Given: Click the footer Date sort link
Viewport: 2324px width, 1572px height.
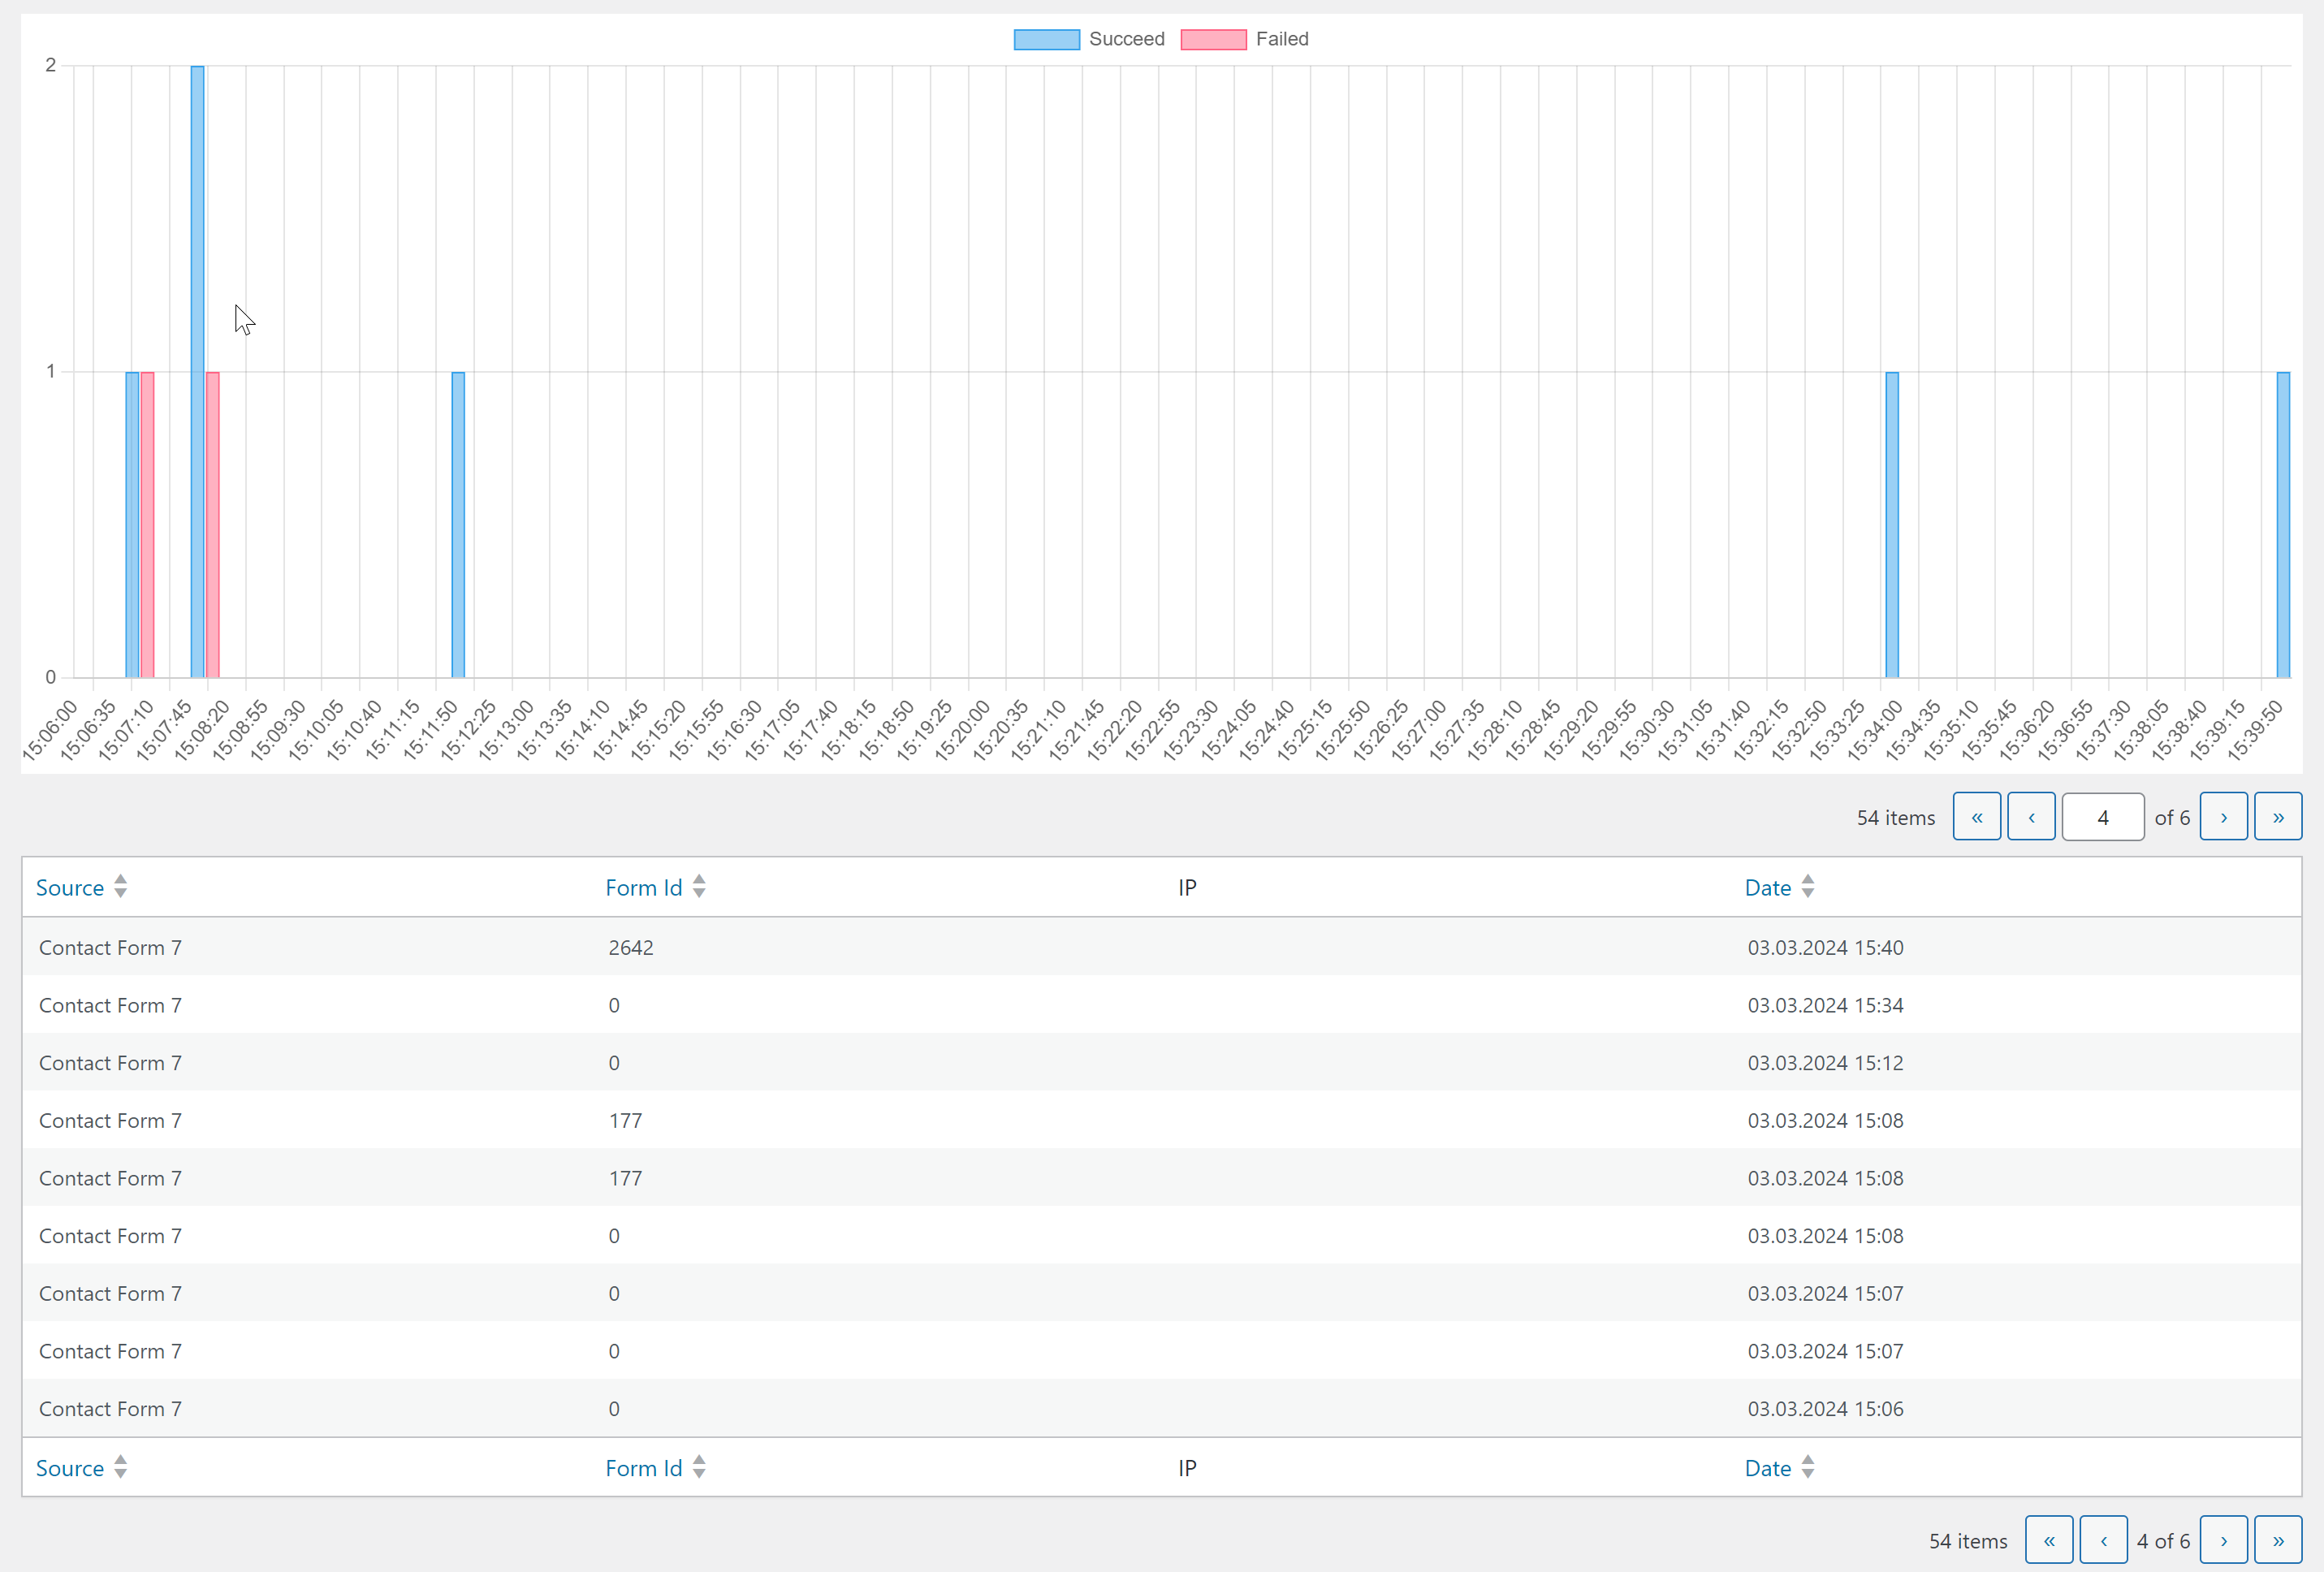Looking at the screenshot, I should pos(1767,1467).
